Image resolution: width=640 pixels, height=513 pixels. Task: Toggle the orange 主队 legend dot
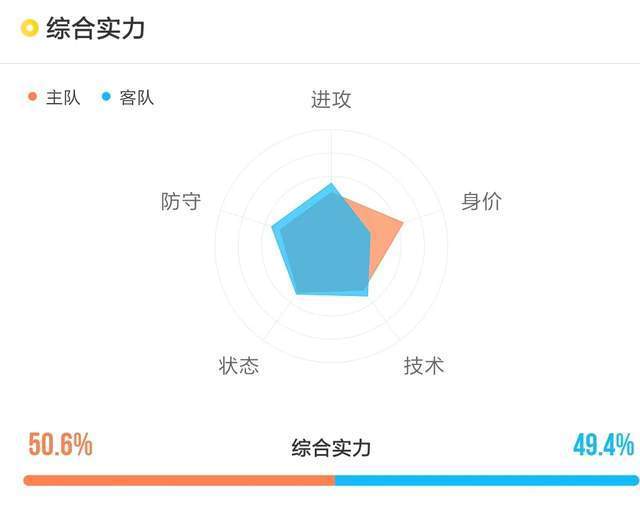pos(32,97)
